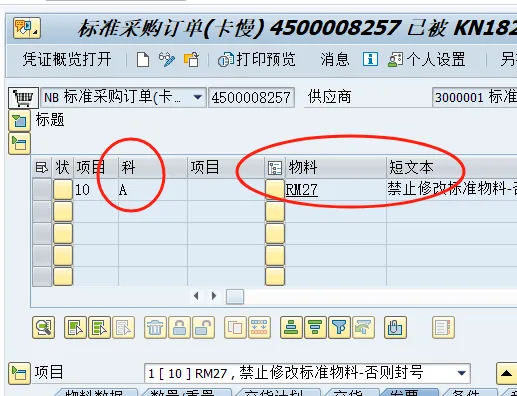This screenshot has width=517, height=396.
Task: Switch to the 发票 tab
Action: (409, 392)
